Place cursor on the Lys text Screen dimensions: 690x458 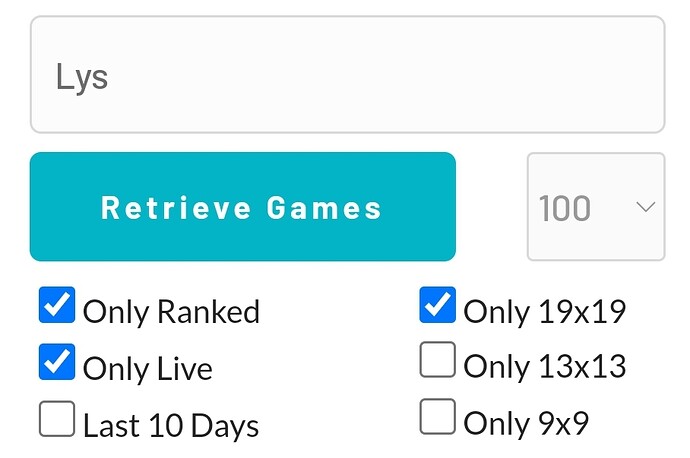[82, 77]
